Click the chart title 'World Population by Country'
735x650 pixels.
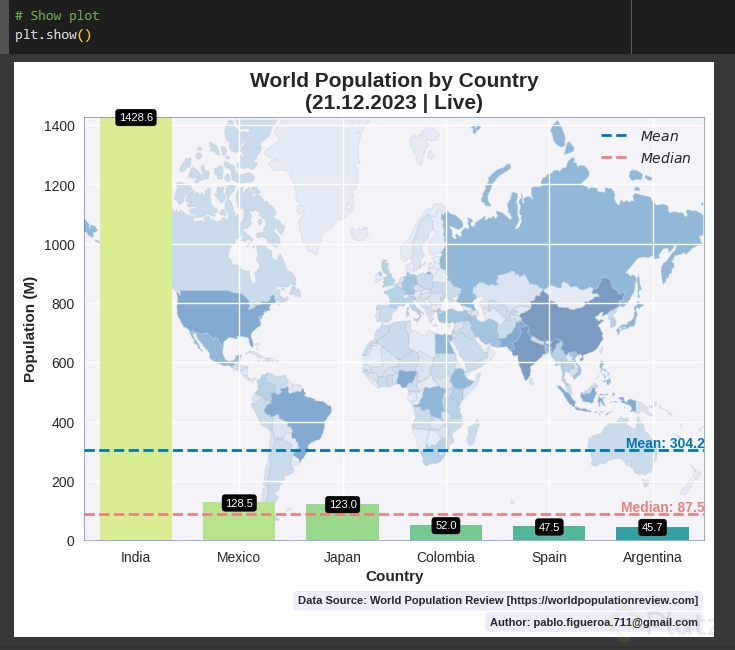[394, 80]
